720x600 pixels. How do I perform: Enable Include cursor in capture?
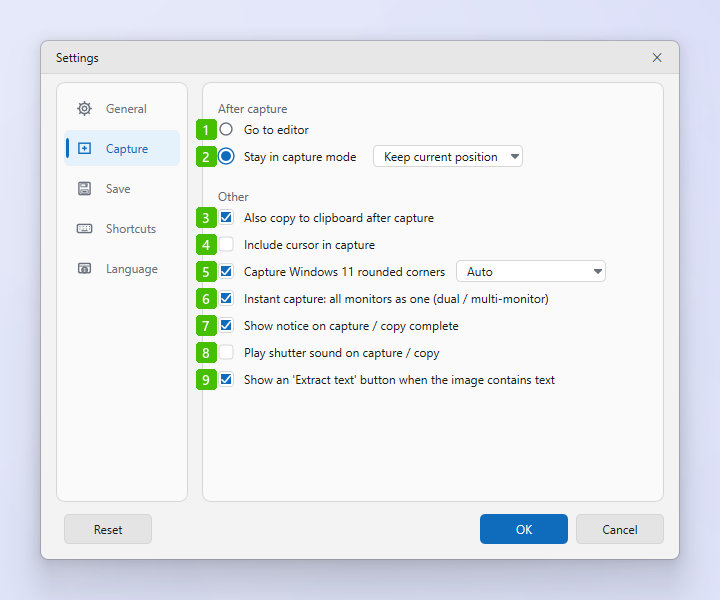(x=226, y=244)
